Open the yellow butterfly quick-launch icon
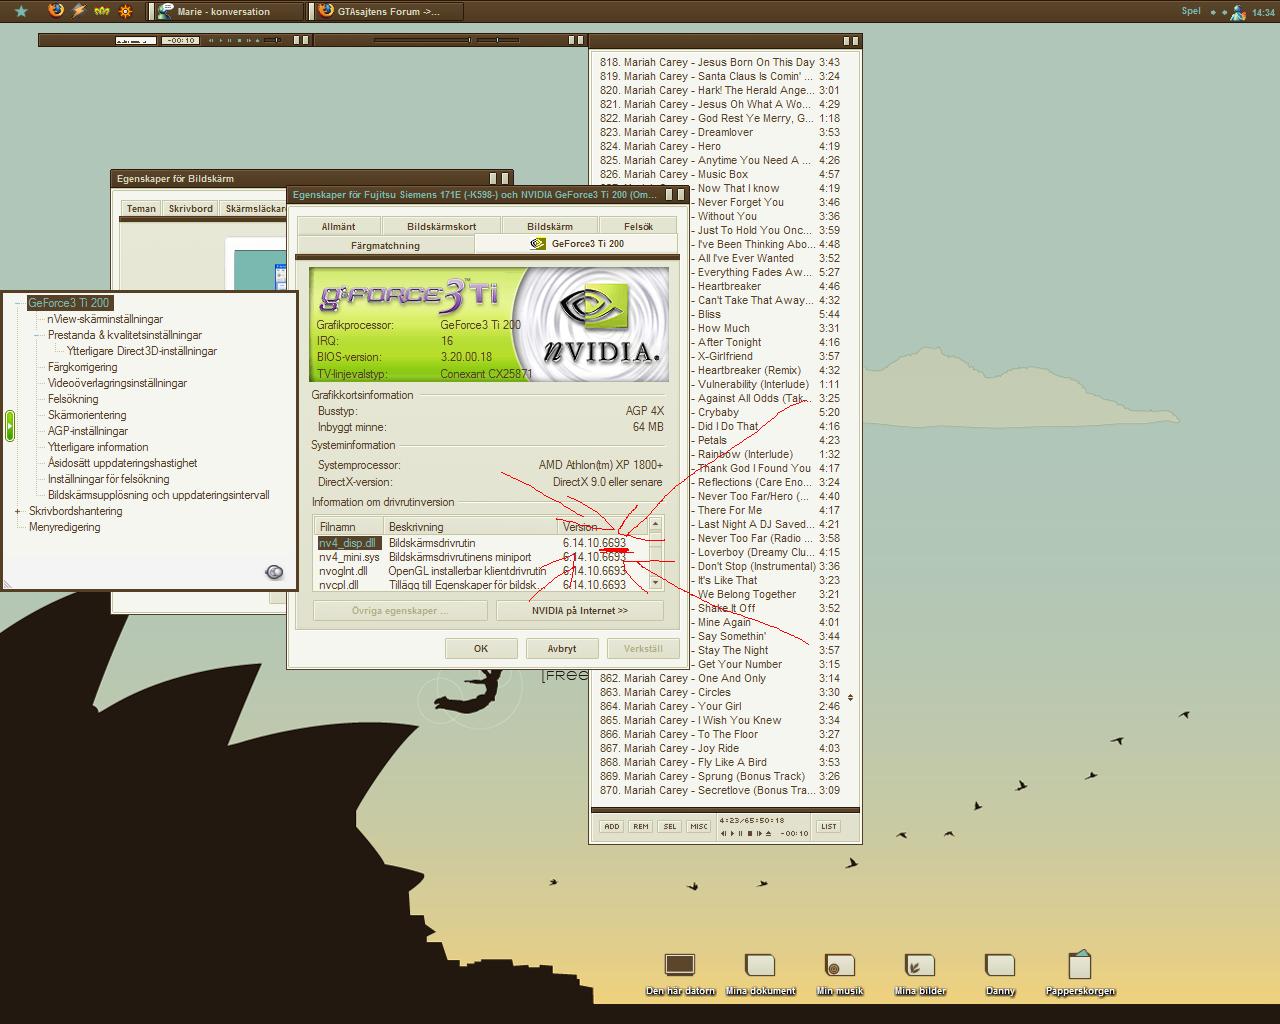 102,11
